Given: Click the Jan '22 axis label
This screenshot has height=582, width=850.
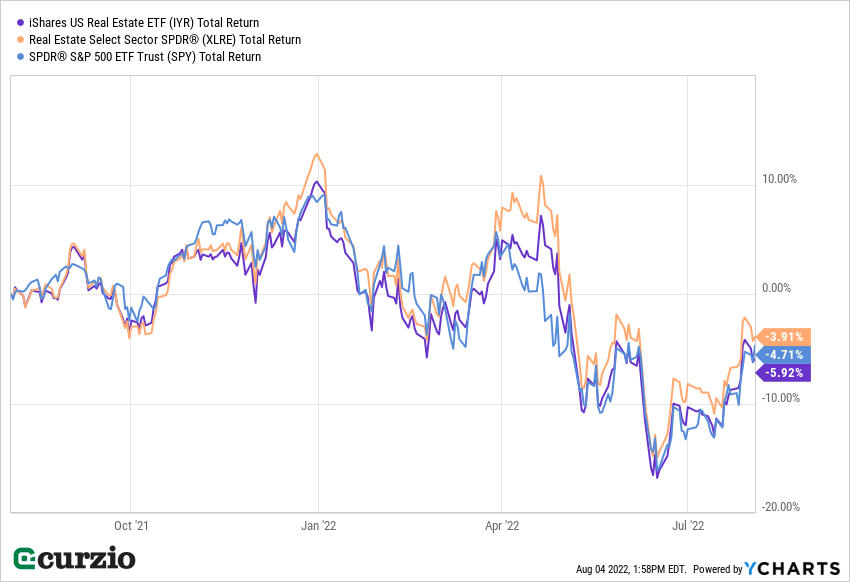Looking at the screenshot, I should coord(317,524).
